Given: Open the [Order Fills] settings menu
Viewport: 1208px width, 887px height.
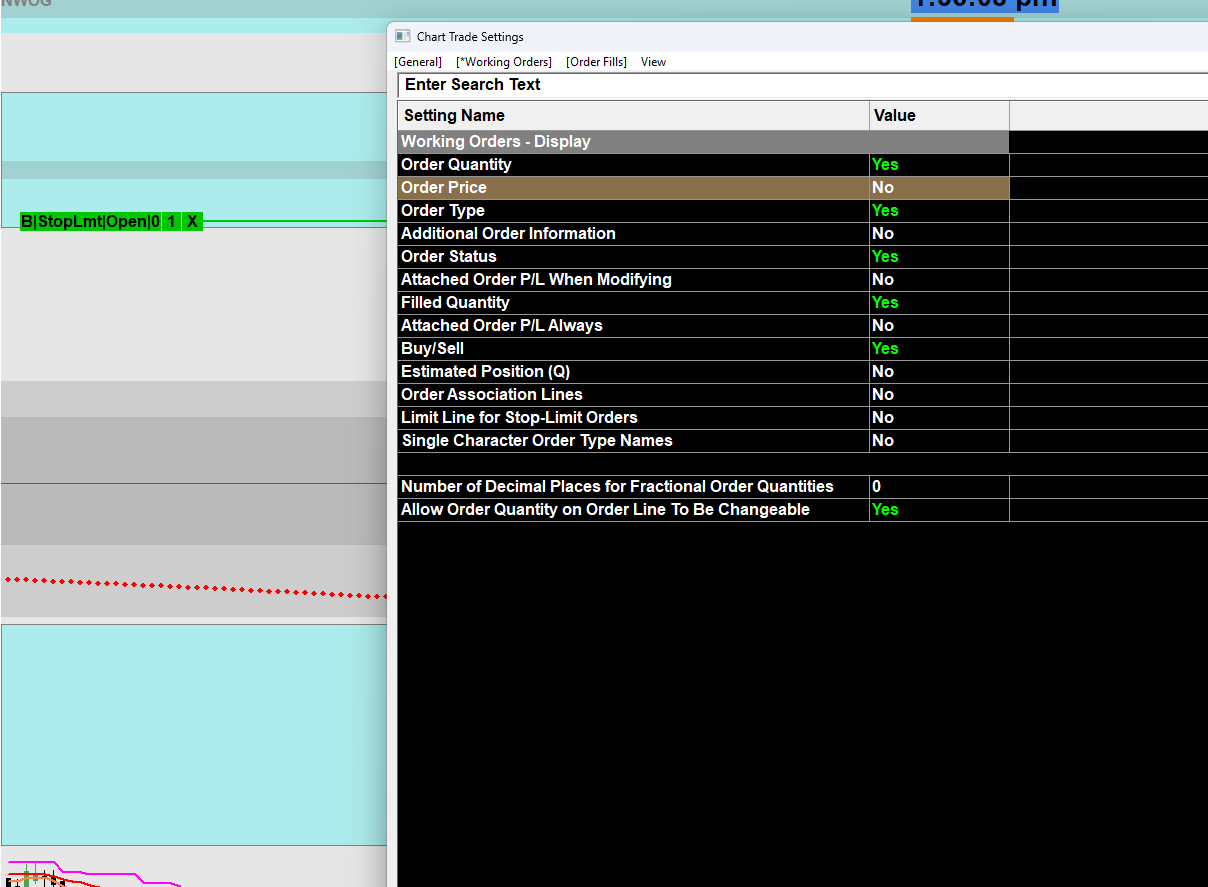Looking at the screenshot, I should 596,62.
